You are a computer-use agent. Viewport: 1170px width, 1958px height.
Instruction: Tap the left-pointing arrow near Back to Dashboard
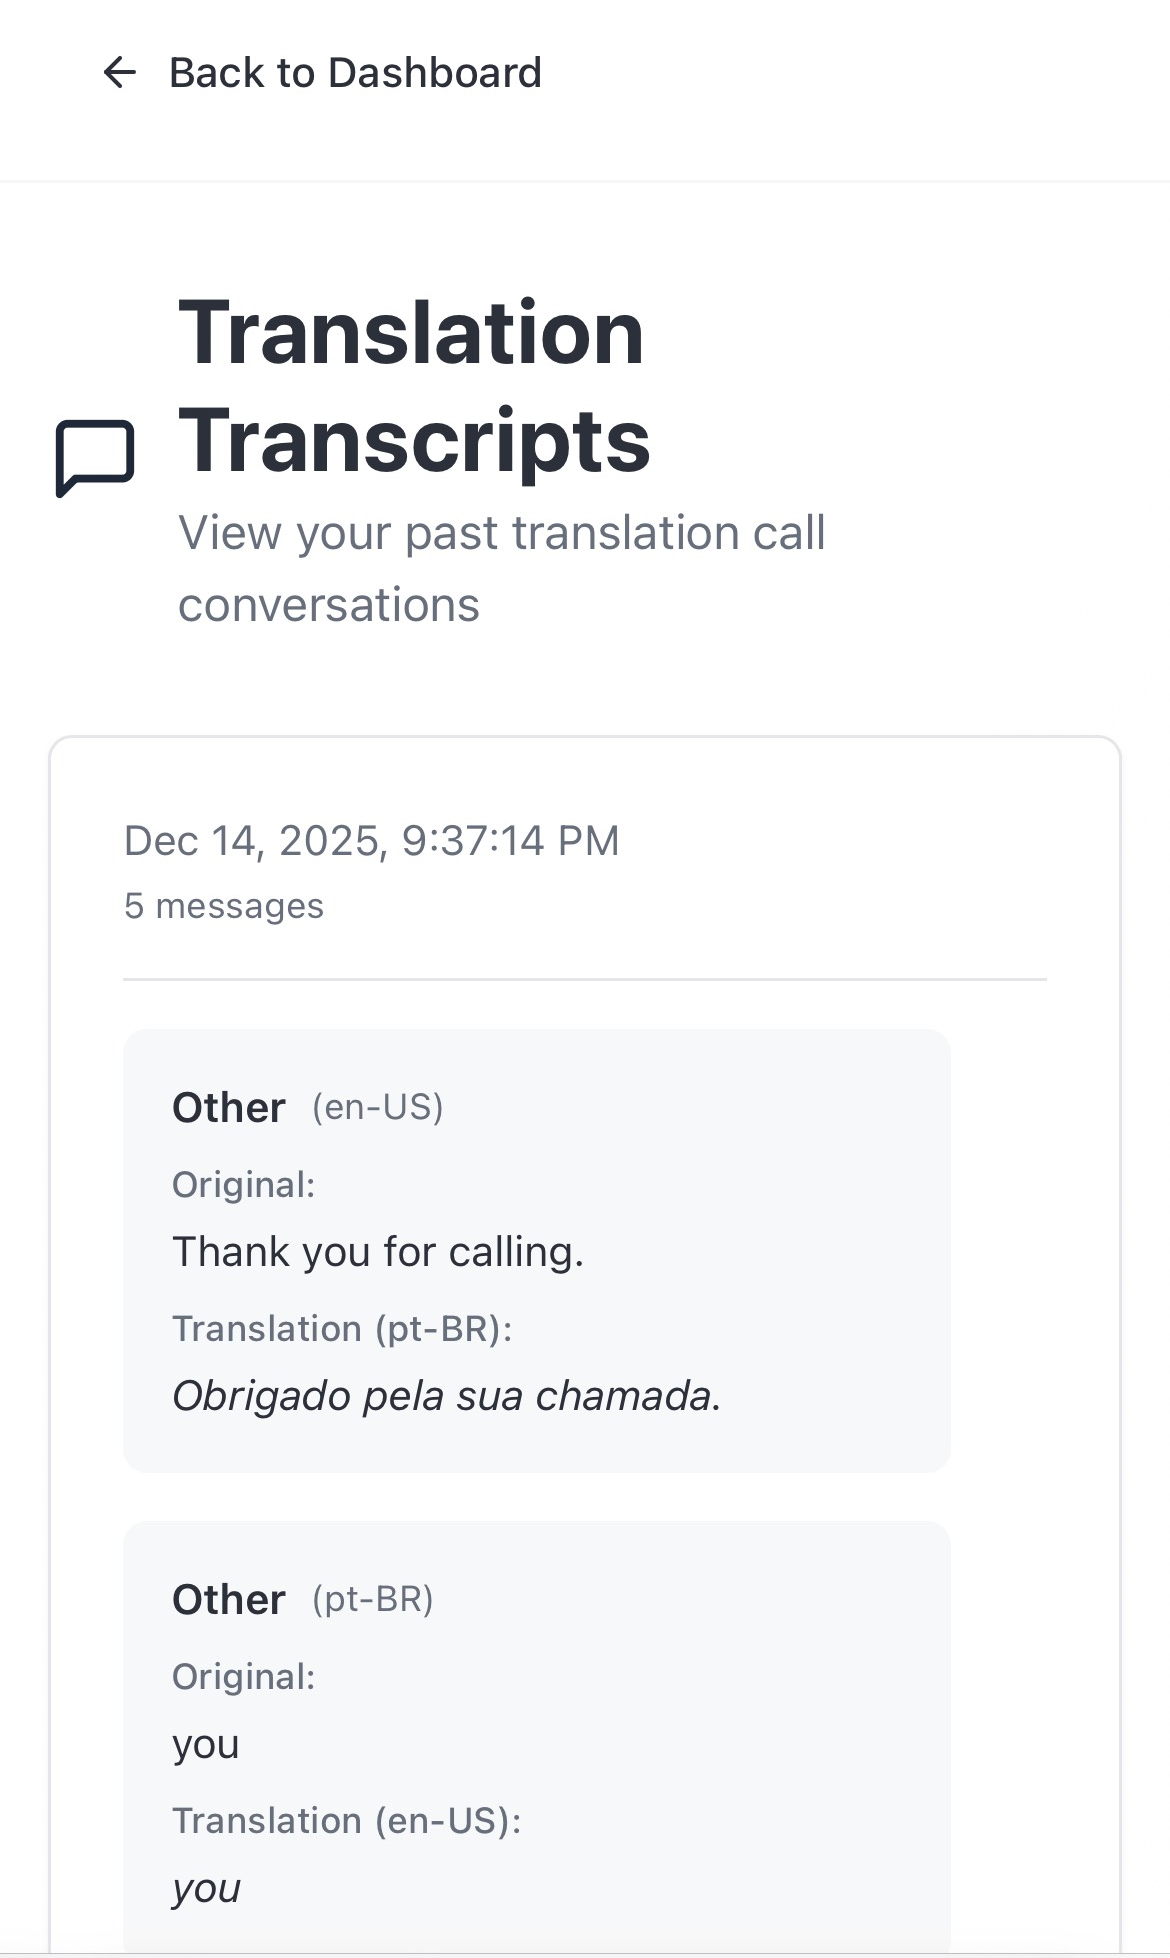(120, 71)
